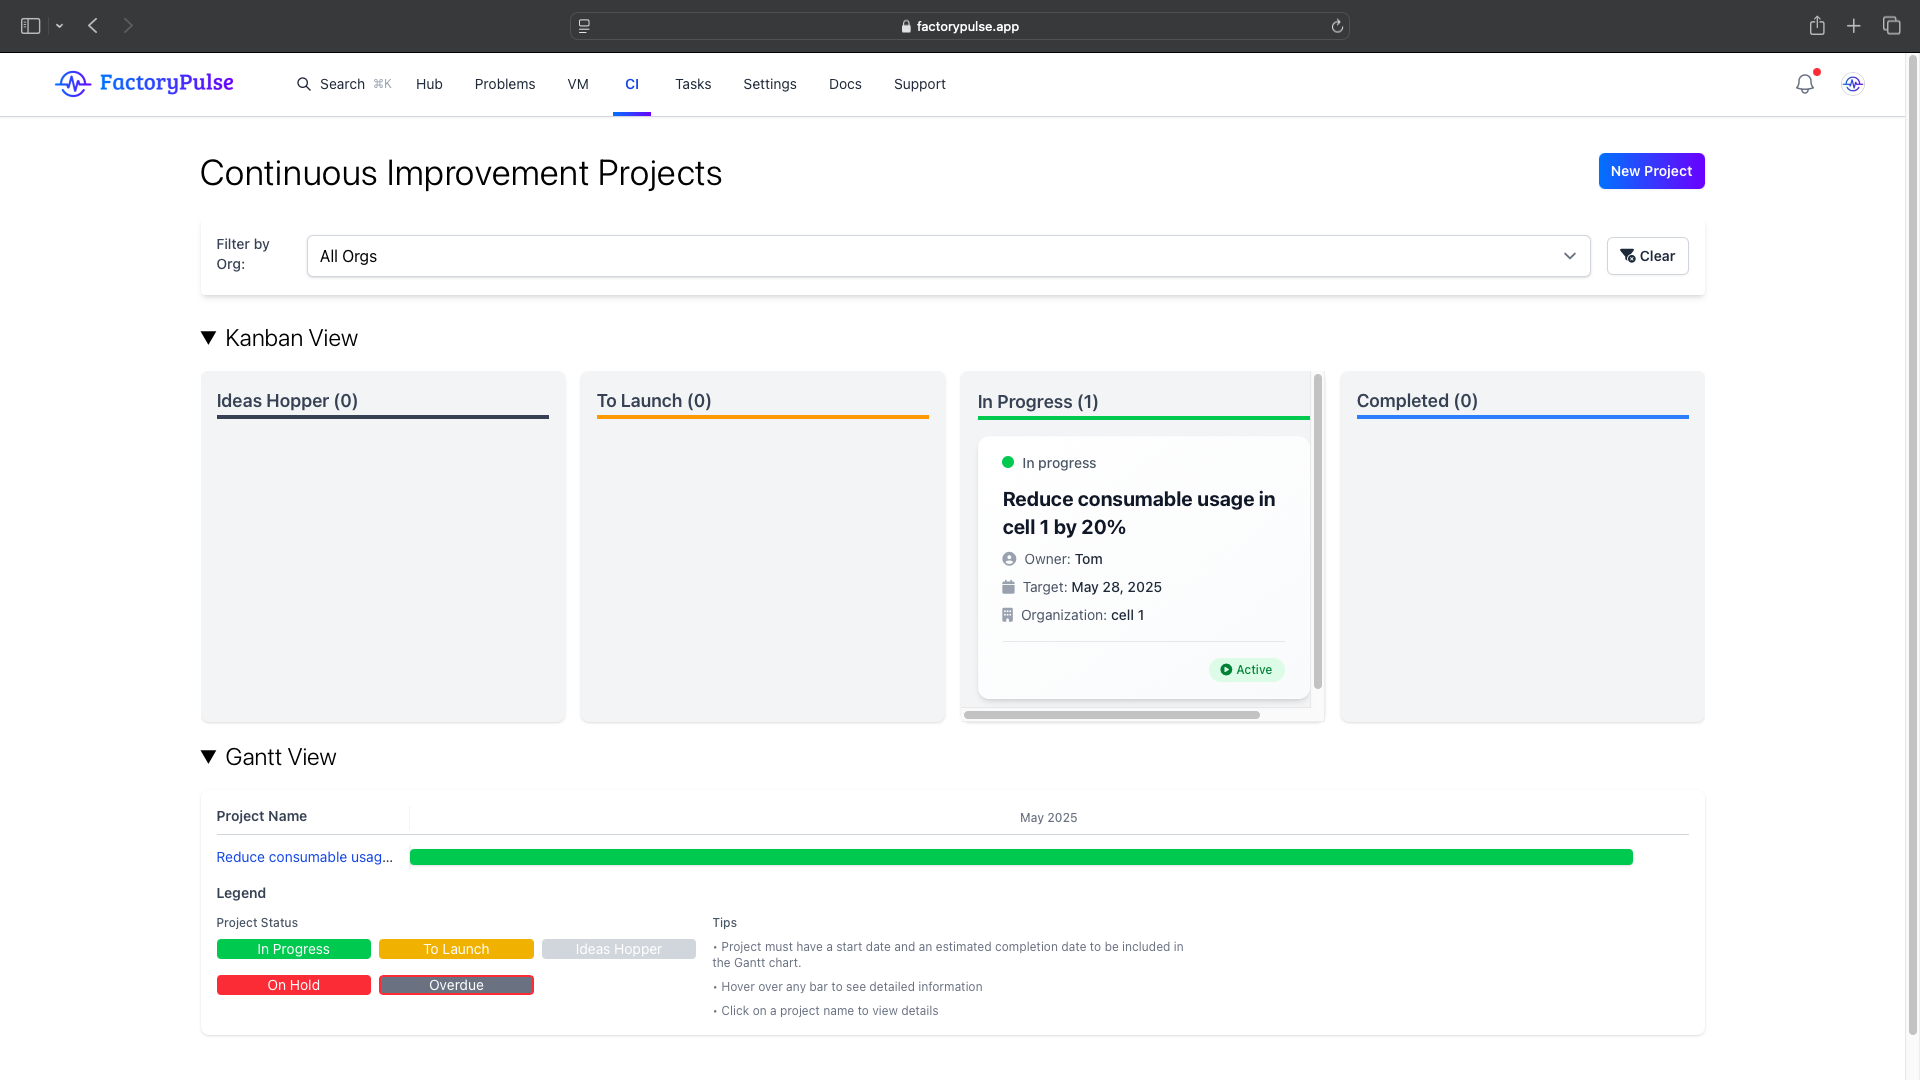Click the In Progress column vertical scrollbar
The width and height of the screenshot is (1920, 1080).
point(1318,531)
